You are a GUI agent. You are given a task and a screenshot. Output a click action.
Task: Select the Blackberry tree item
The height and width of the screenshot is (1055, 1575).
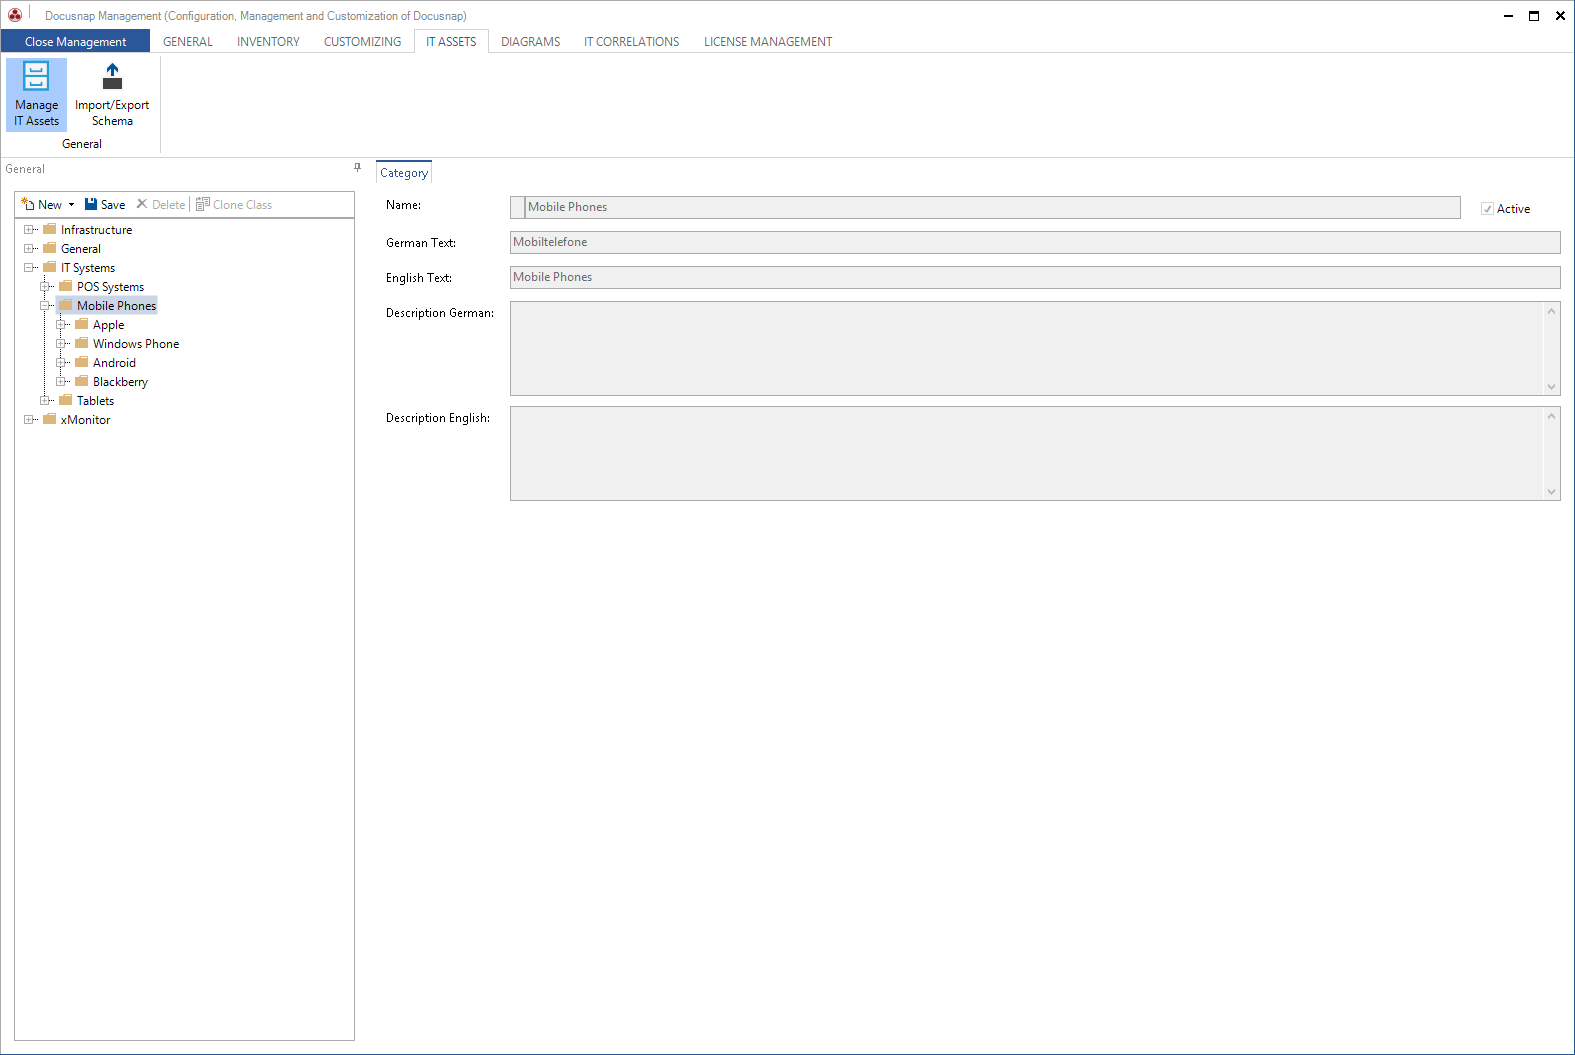coord(120,382)
